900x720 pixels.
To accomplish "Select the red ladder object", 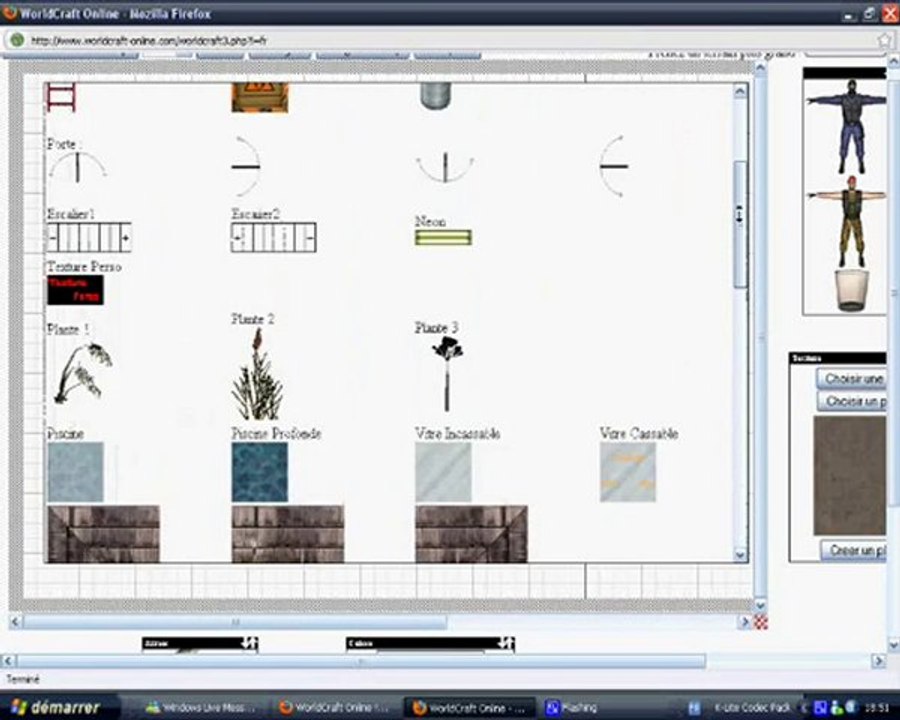I will [x=61, y=97].
